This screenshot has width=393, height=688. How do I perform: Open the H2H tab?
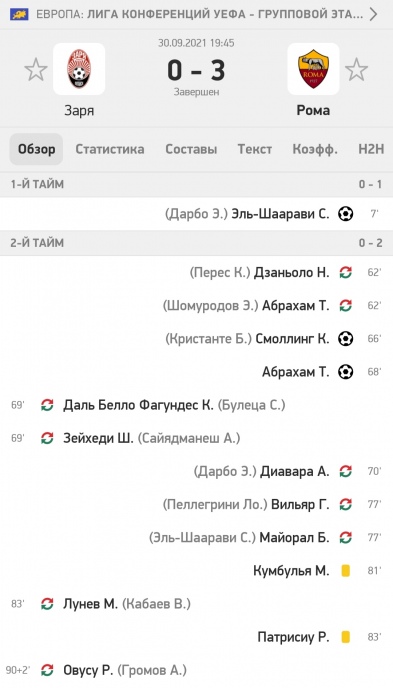point(371,149)
